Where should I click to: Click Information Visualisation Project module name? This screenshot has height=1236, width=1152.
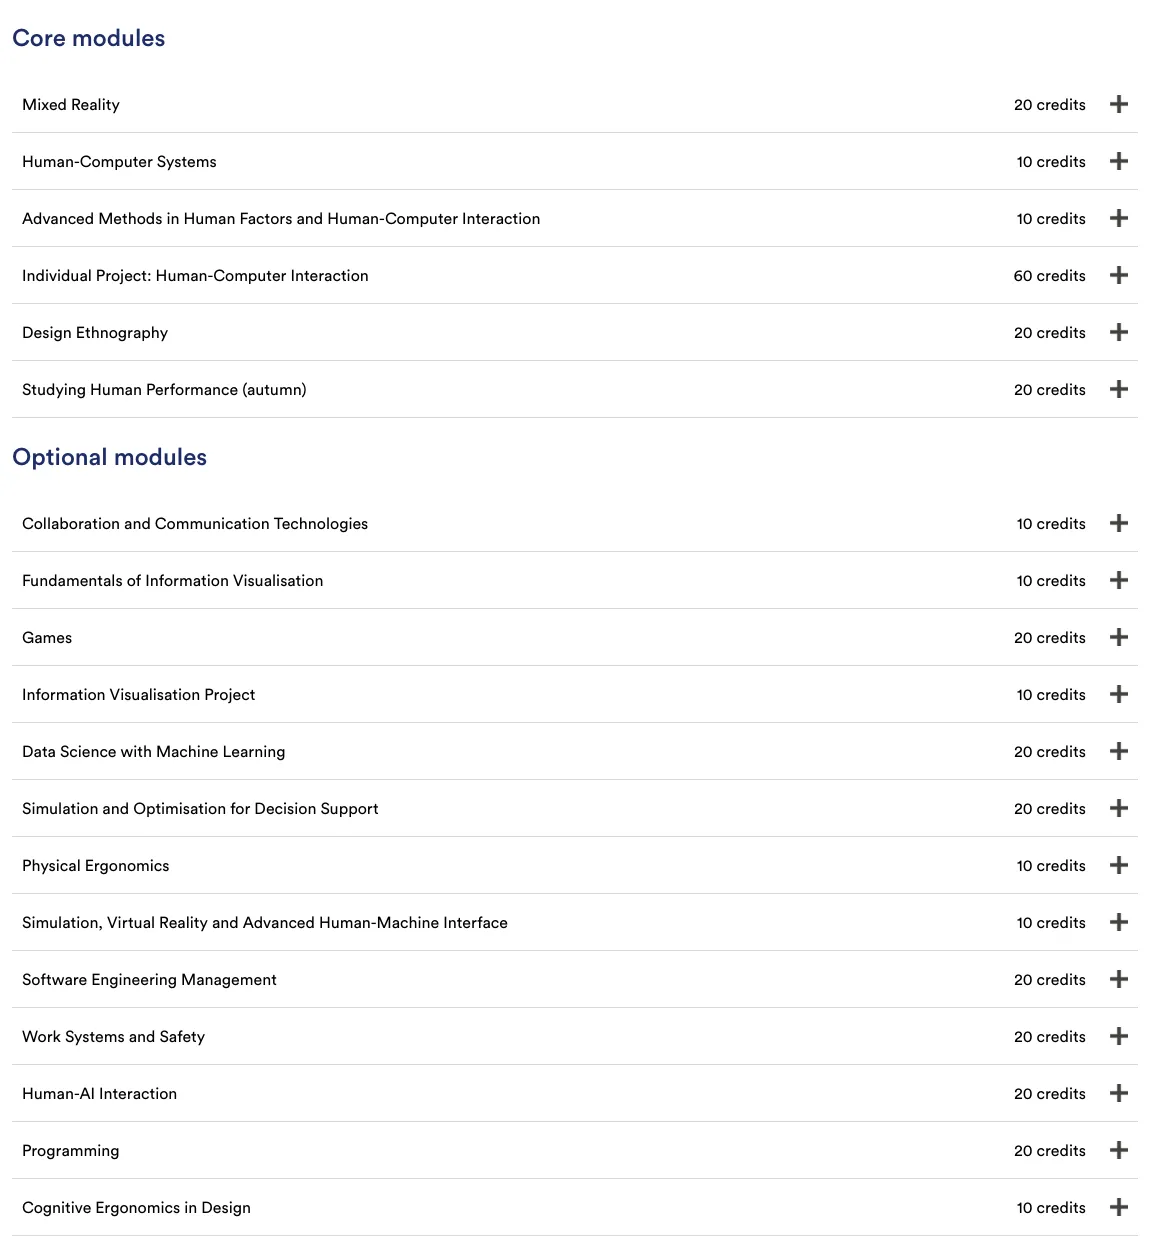click(138, 695)
